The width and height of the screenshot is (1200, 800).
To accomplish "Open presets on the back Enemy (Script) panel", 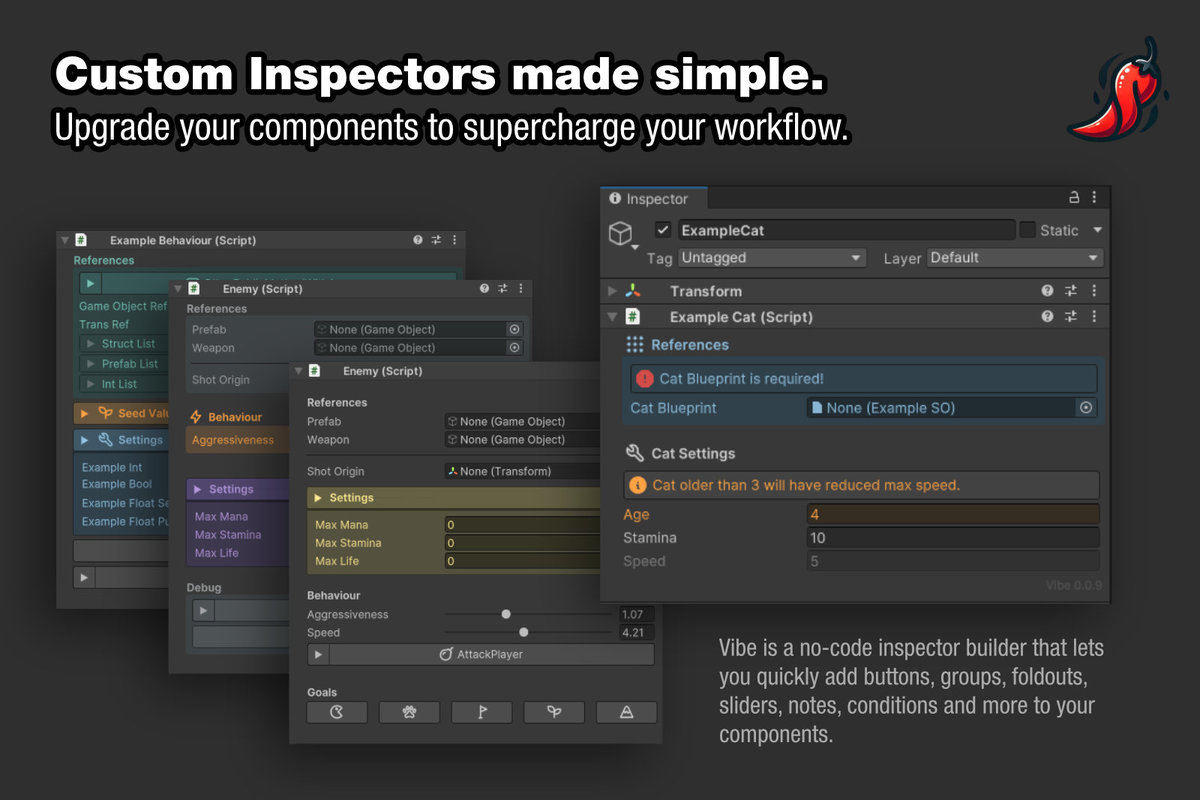I will point(502,289).
